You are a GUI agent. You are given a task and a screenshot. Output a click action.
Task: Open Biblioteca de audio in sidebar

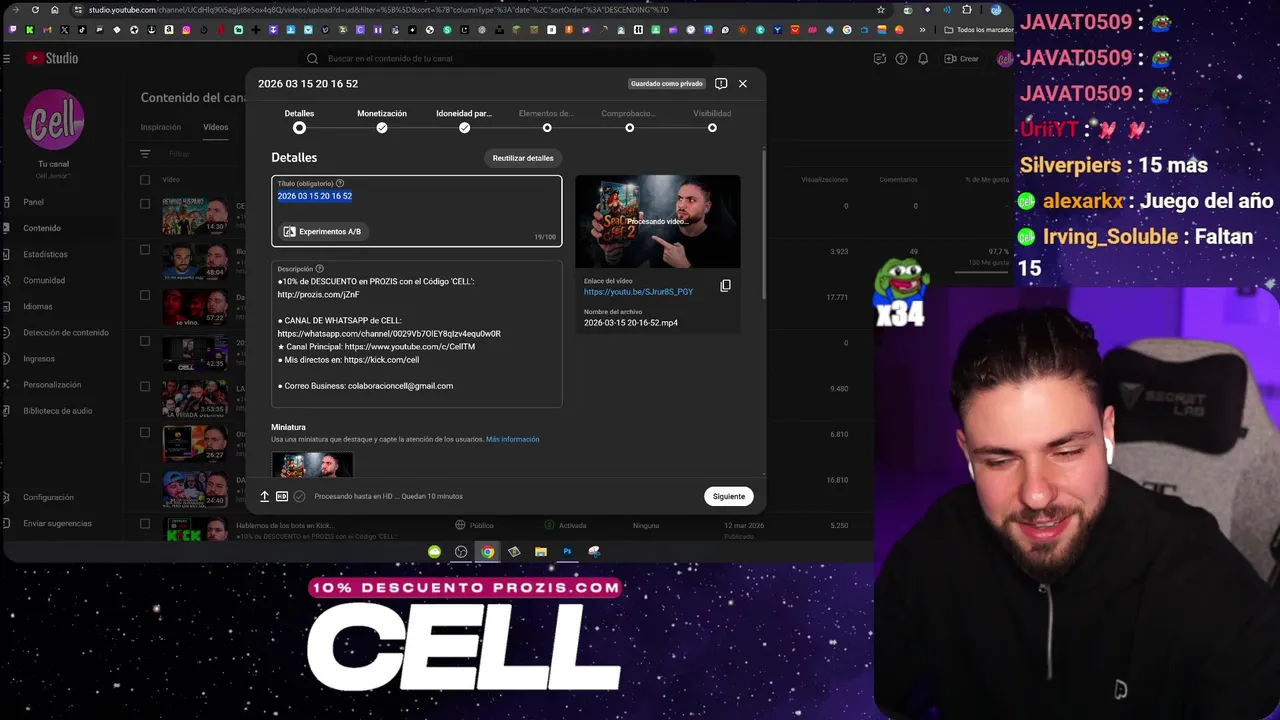[58, 410]
